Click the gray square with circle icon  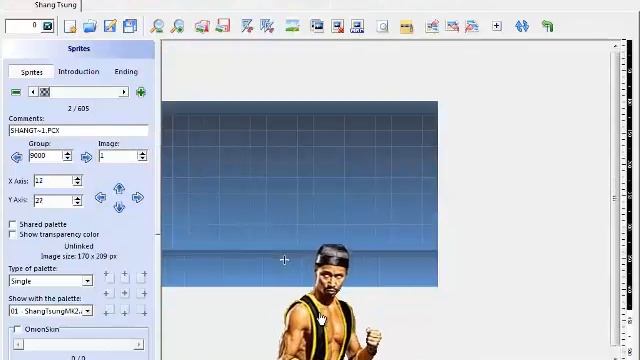(382, 27)
